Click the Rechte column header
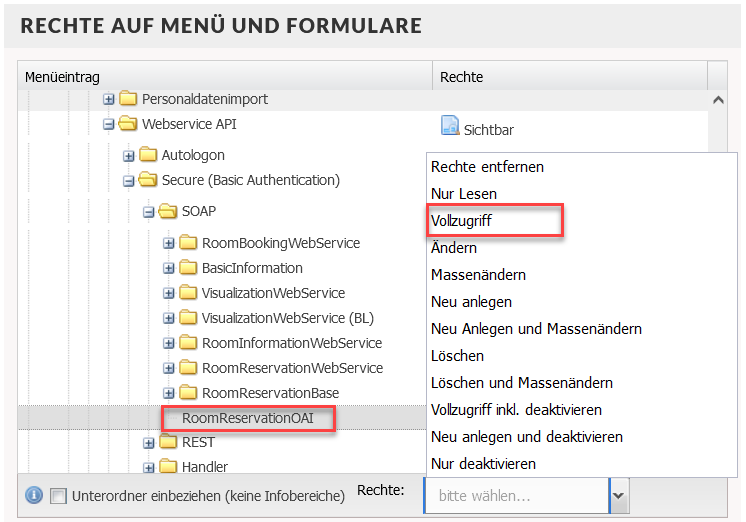 click(569, 77)
